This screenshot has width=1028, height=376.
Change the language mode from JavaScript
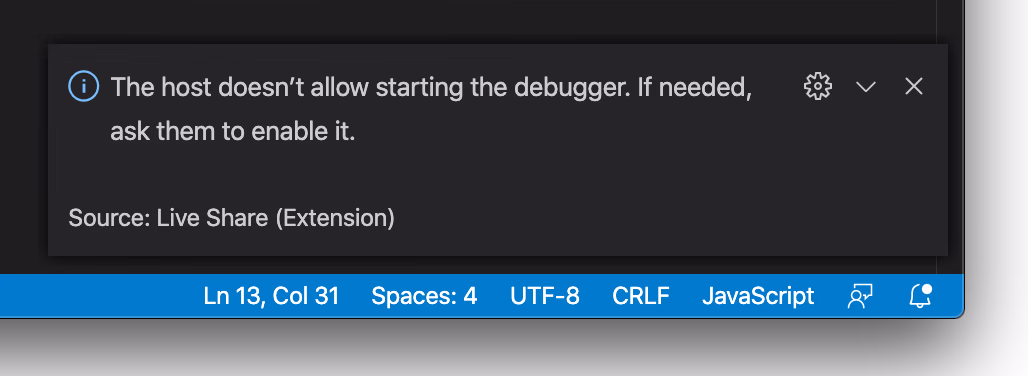758,296
